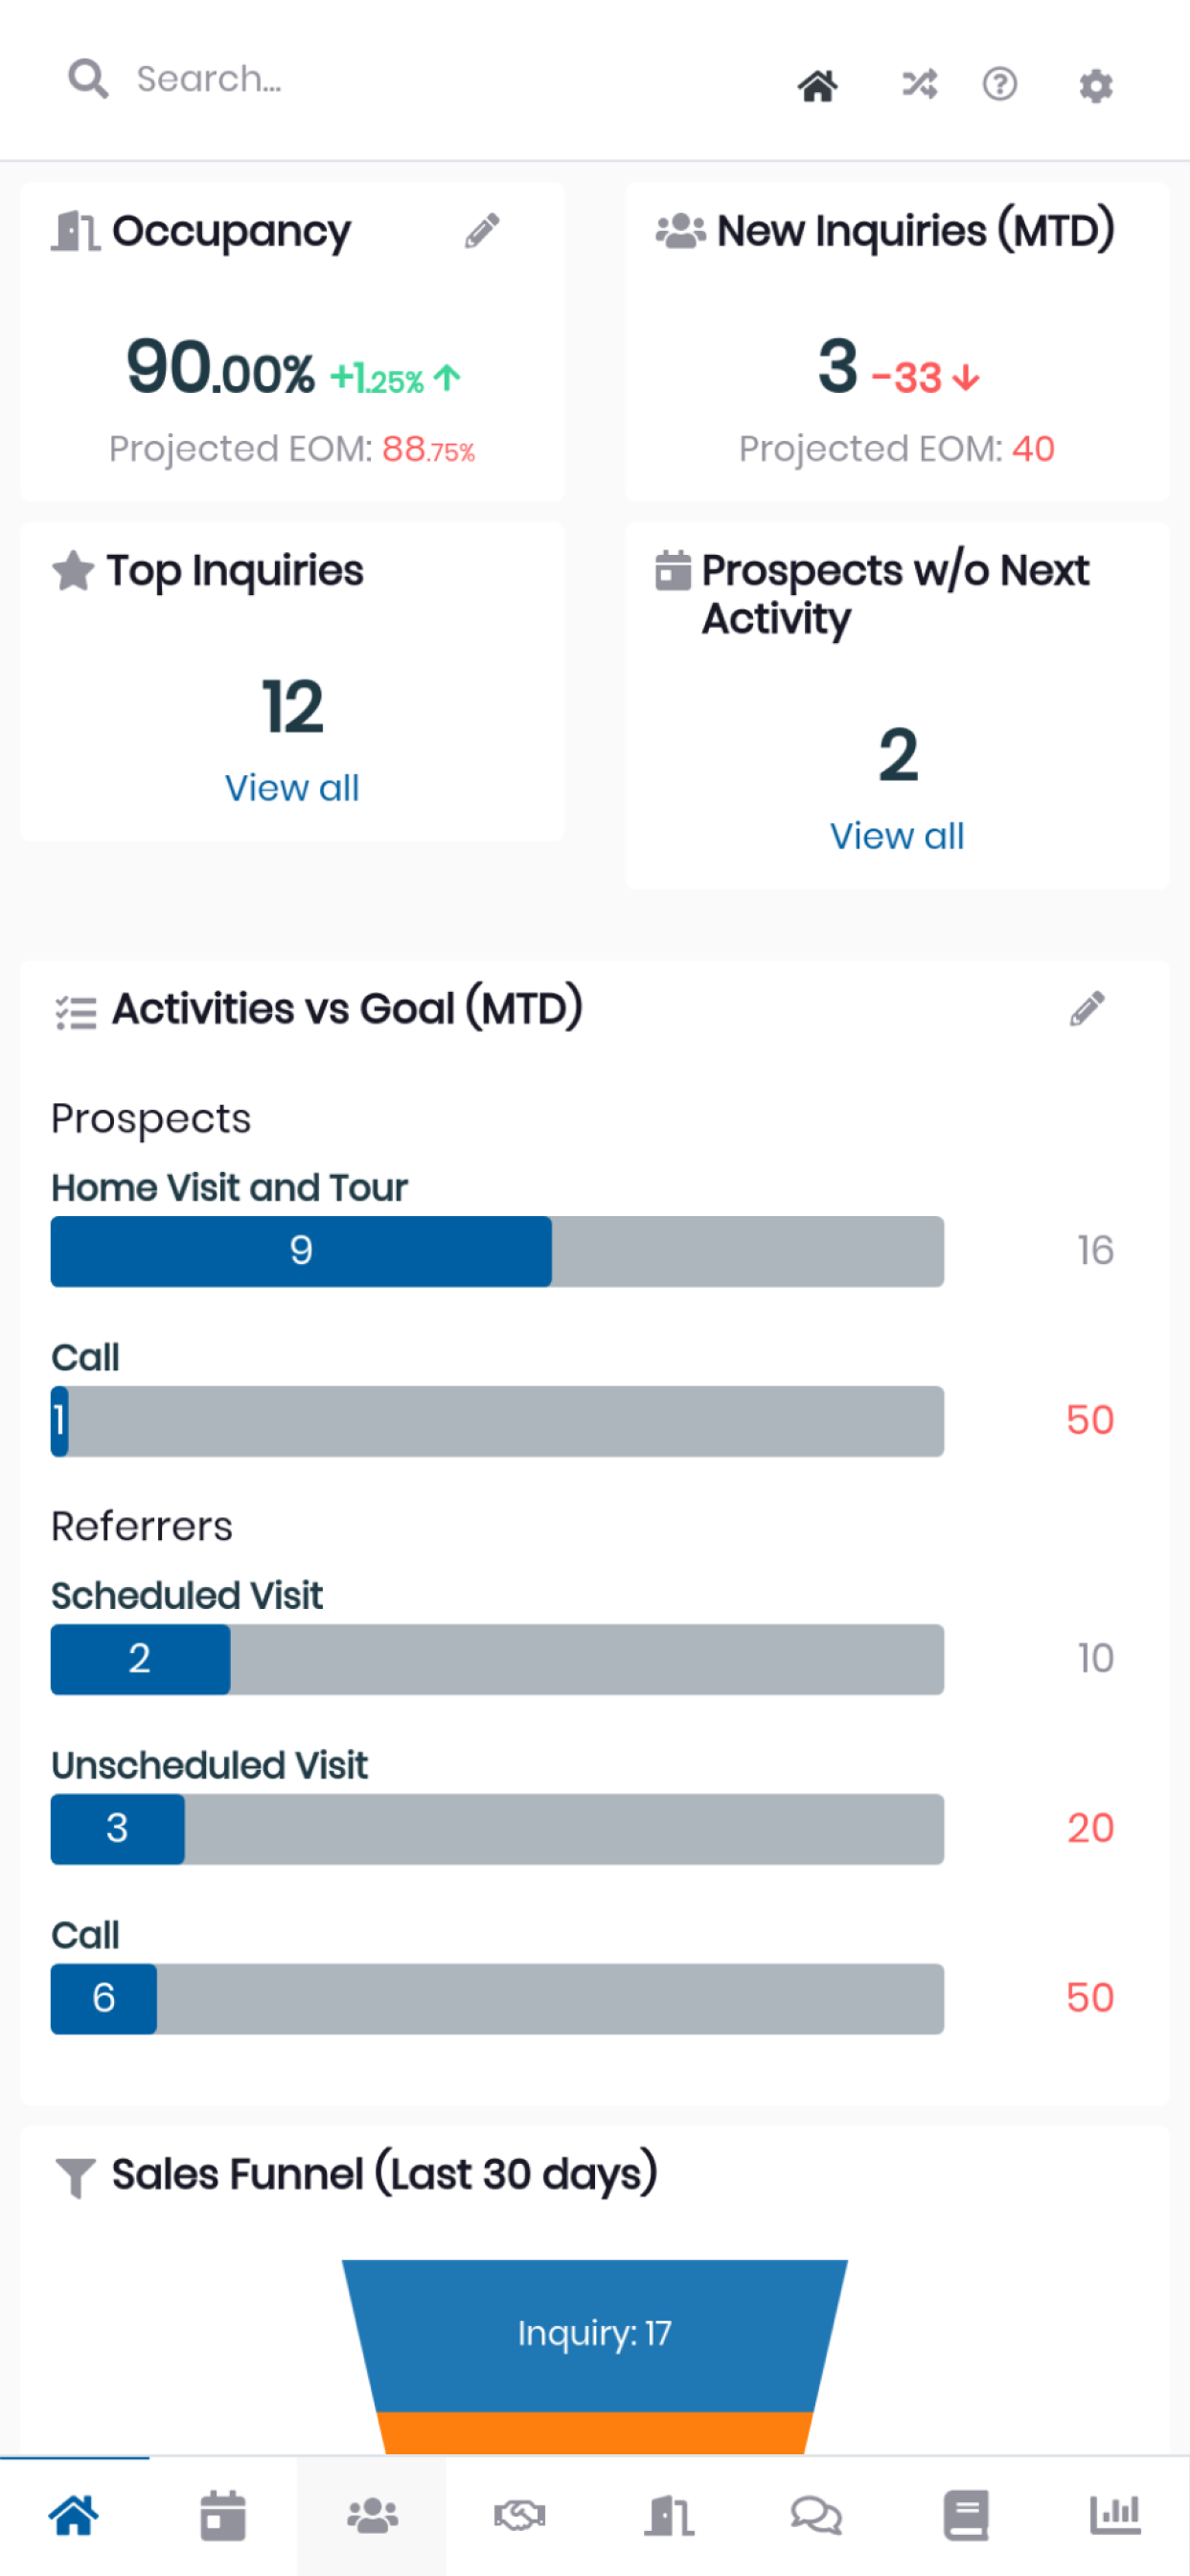Select building occupancy icon in bottom bar
The image size is (1190, 2576).
668,2514
